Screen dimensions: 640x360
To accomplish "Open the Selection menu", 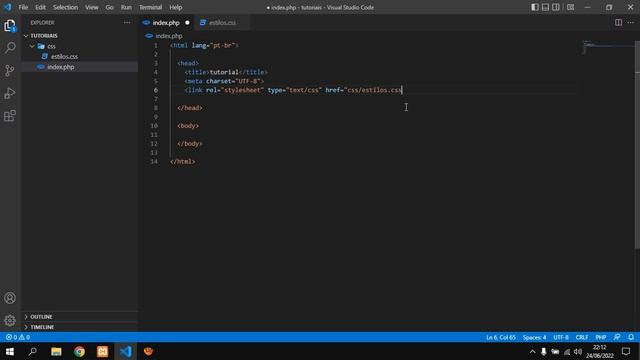I will pos(65,7).
